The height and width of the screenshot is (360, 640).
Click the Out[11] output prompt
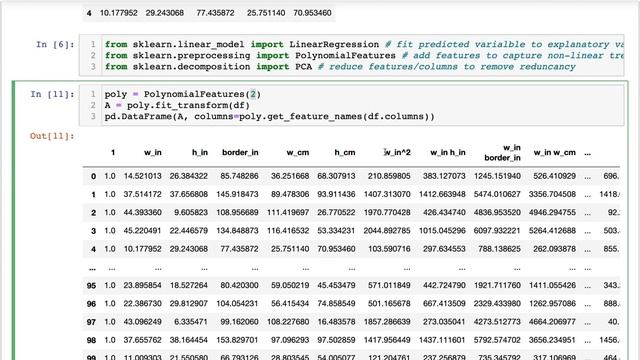[x=53, y=136]
